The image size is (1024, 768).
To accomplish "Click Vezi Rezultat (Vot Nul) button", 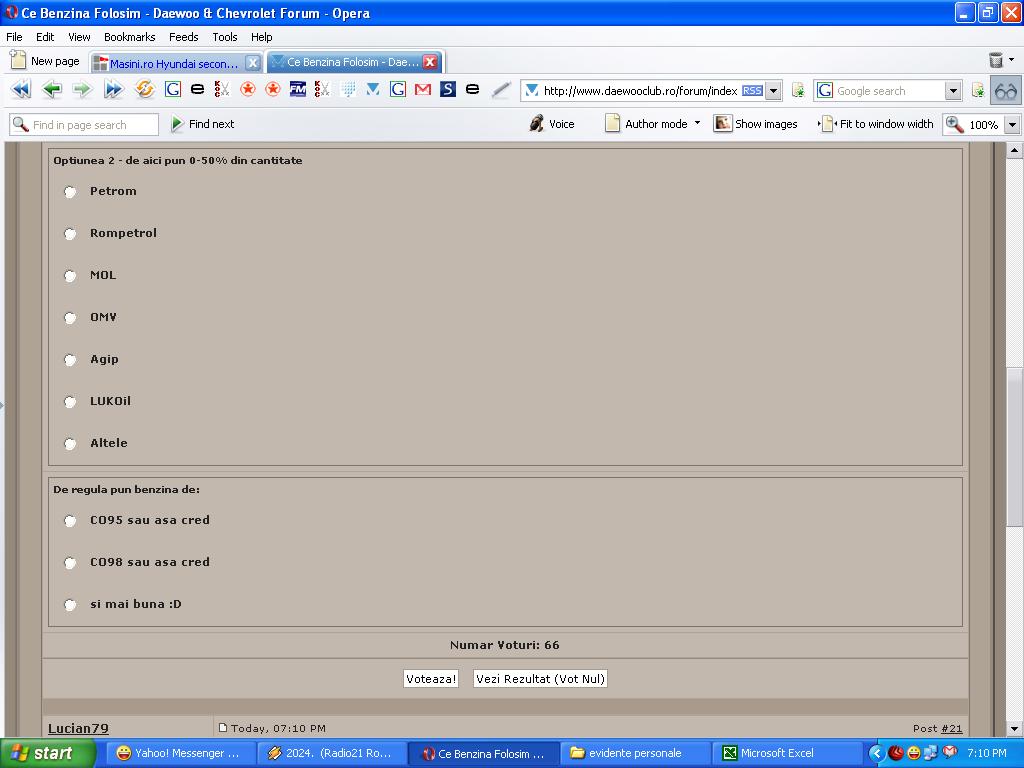I will tap(540, 679).
